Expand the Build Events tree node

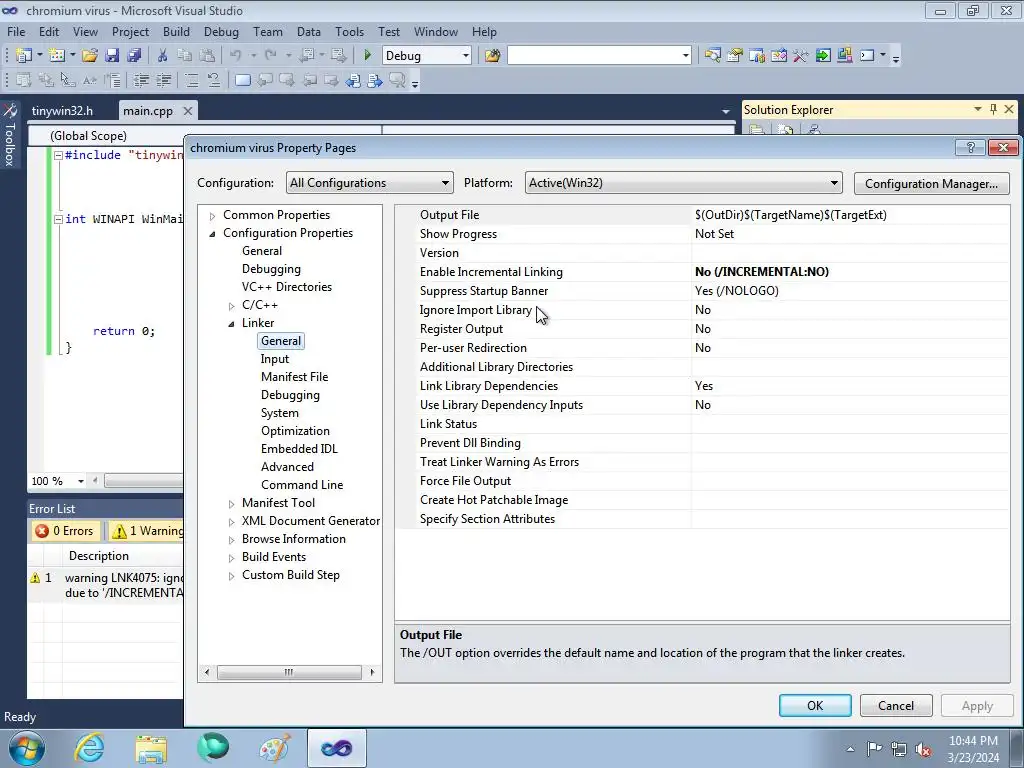(231, 558)
